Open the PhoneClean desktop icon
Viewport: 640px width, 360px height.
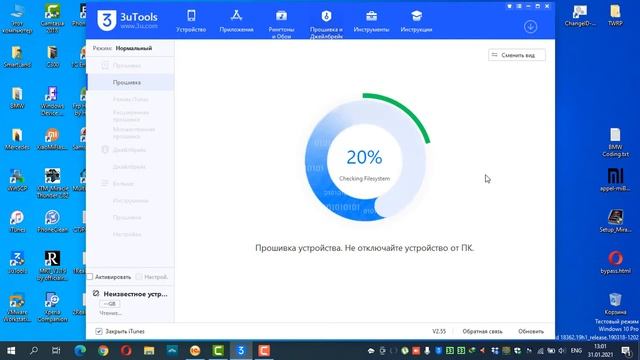coord(52,222)
